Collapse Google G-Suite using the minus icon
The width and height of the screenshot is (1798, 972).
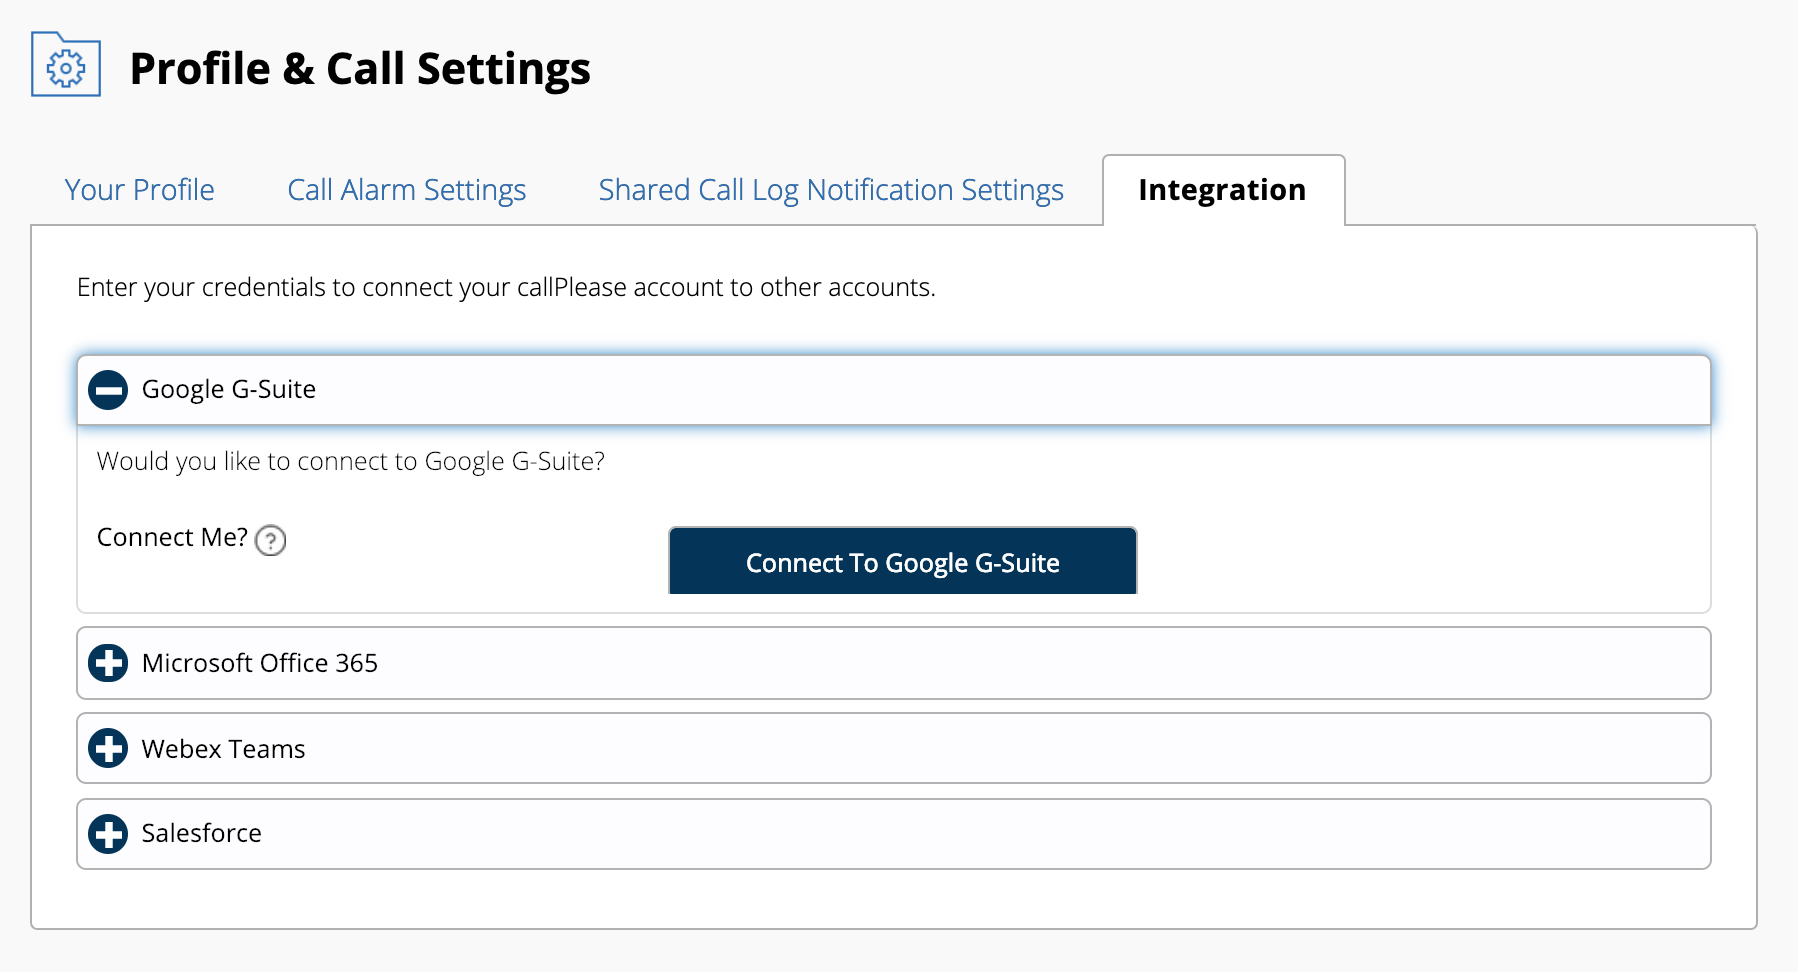(x=108, y=390)
